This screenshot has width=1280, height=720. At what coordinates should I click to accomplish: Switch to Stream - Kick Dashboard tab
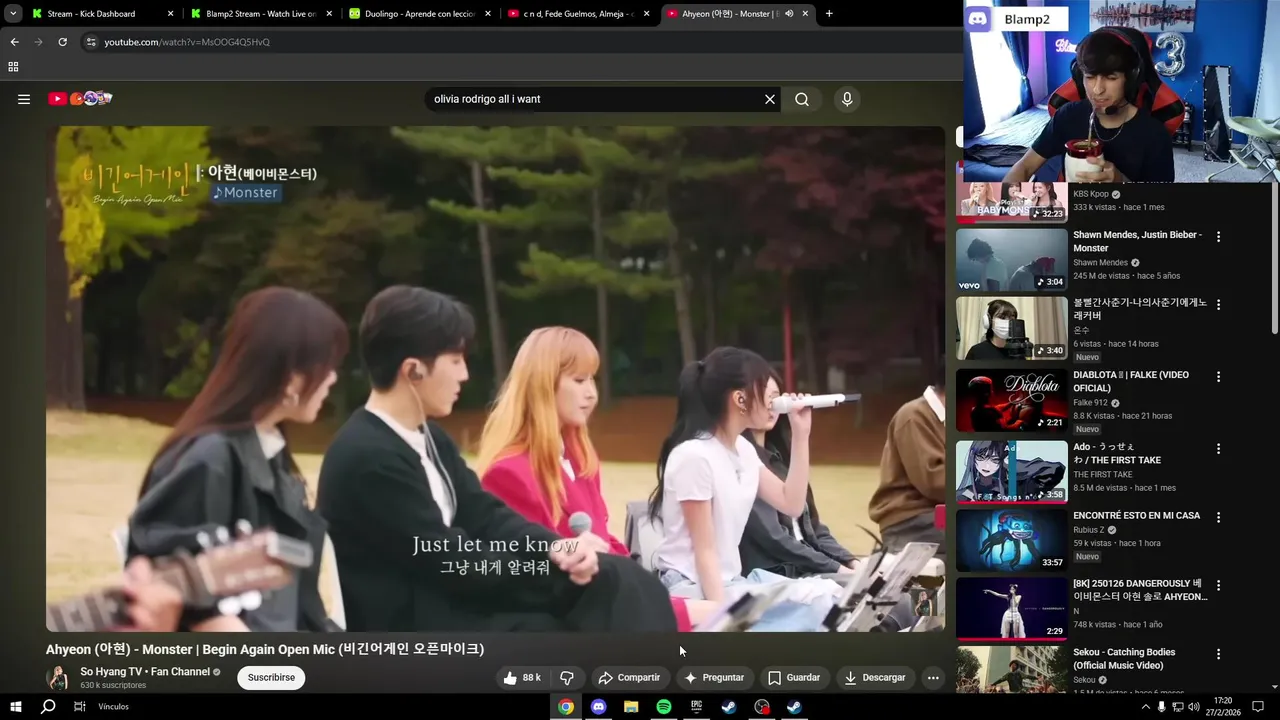[x=102, y=14]
